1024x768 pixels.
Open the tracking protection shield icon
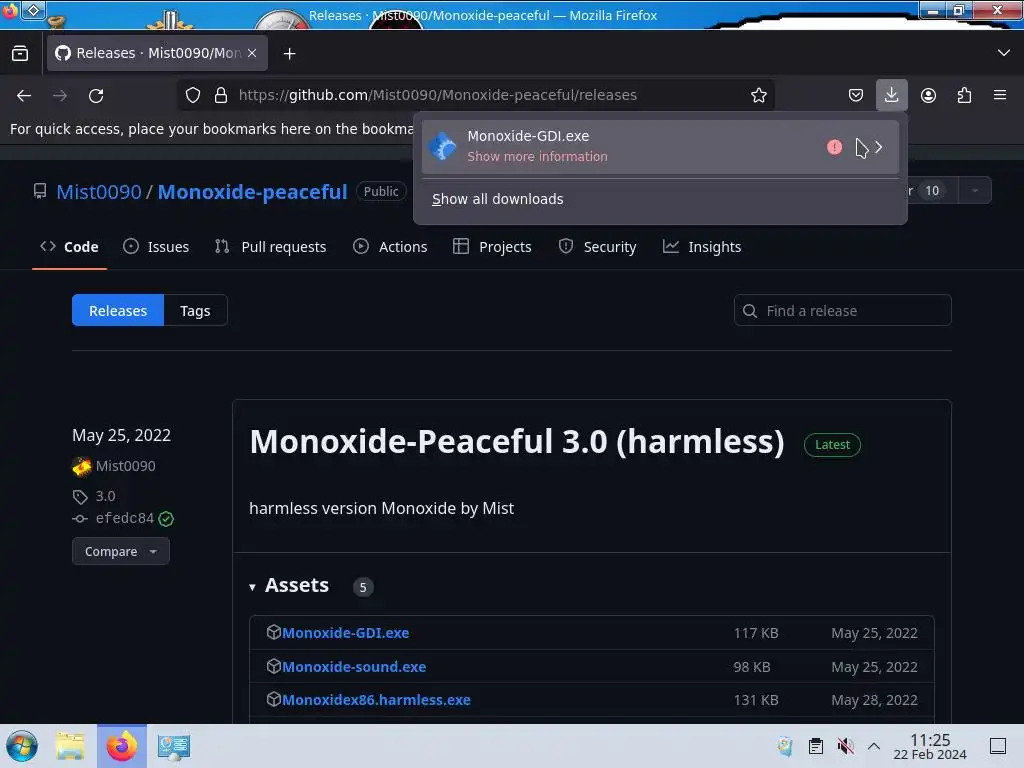tap(193, 95)
